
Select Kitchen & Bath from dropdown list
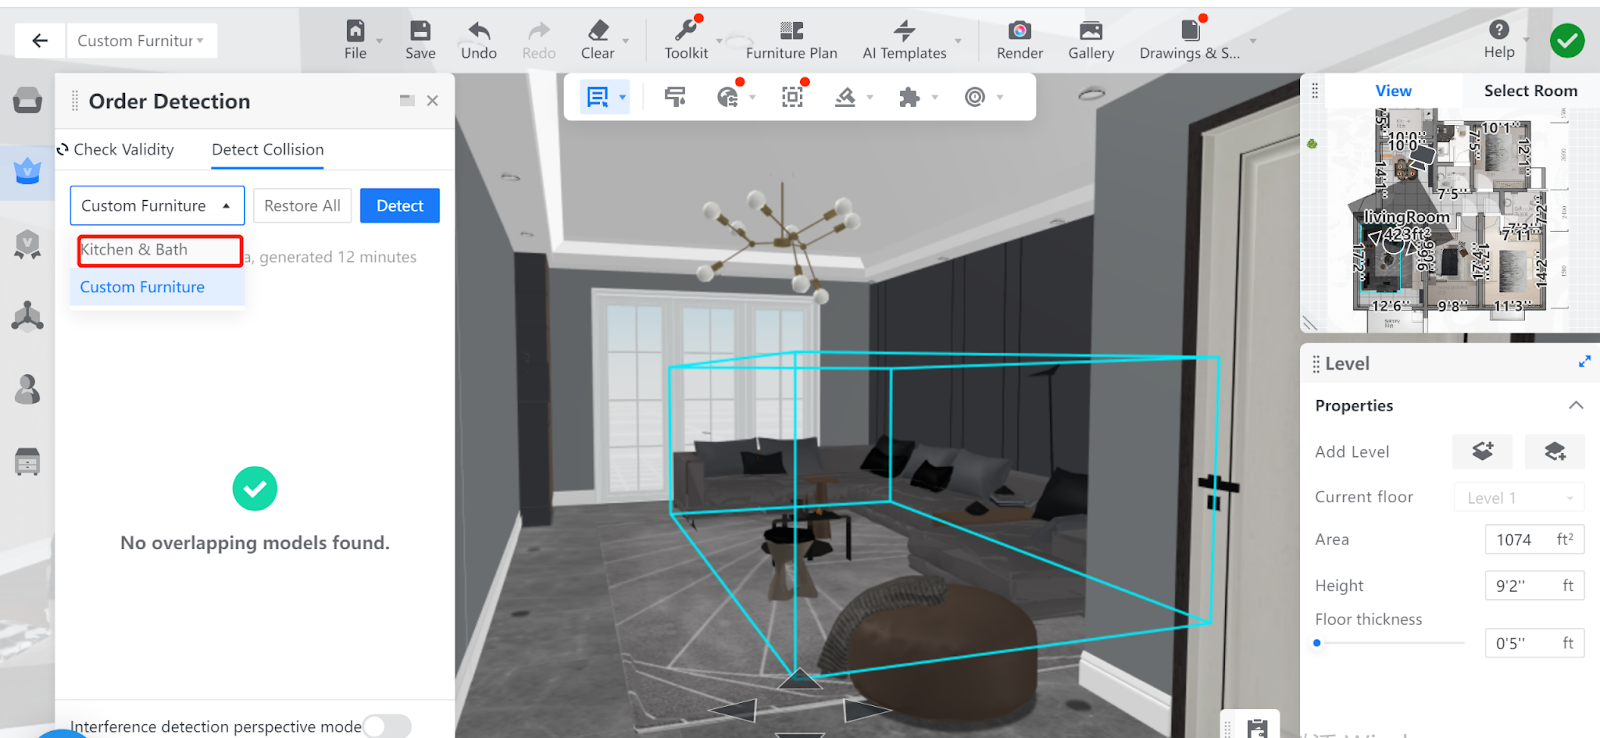coord(159,250)
